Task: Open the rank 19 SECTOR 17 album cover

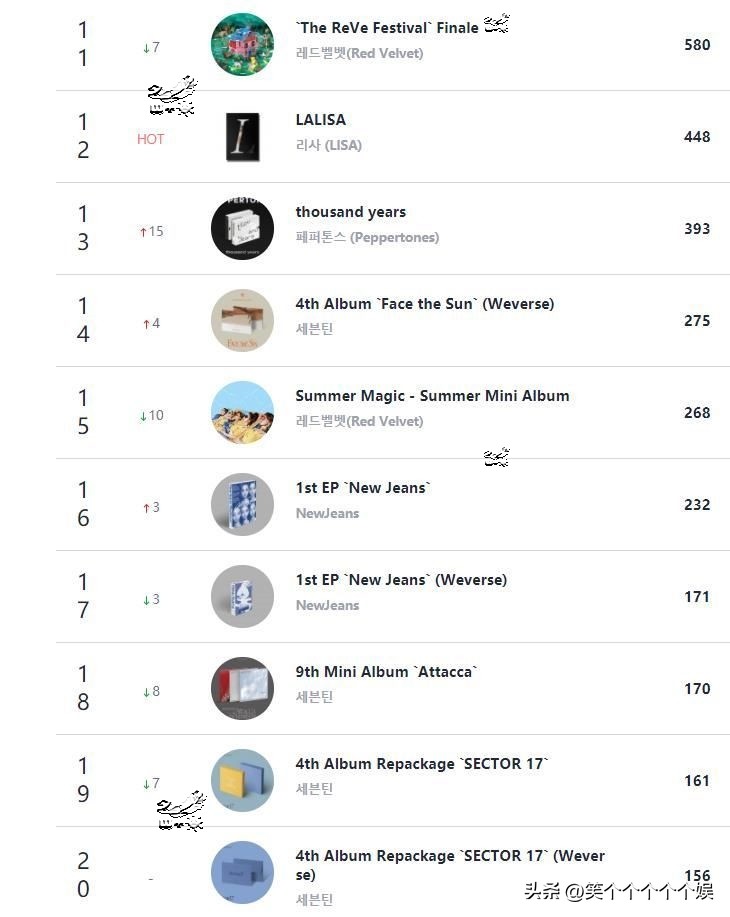Action: [x=242, y=780]
